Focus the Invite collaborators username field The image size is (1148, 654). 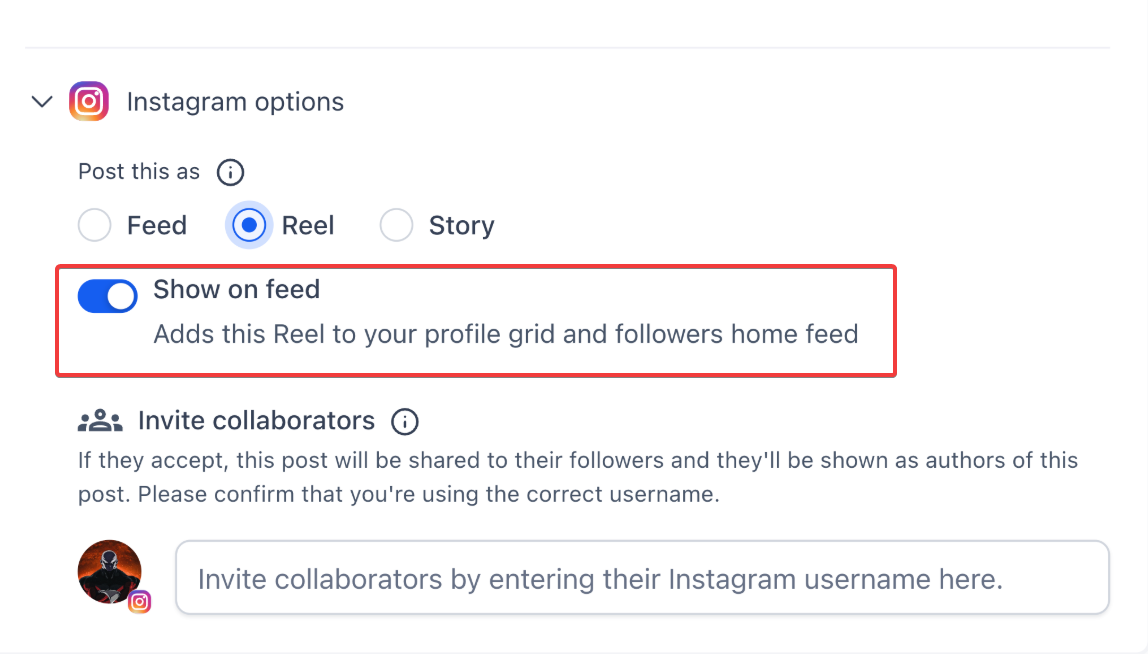click(x=642, y=578)
